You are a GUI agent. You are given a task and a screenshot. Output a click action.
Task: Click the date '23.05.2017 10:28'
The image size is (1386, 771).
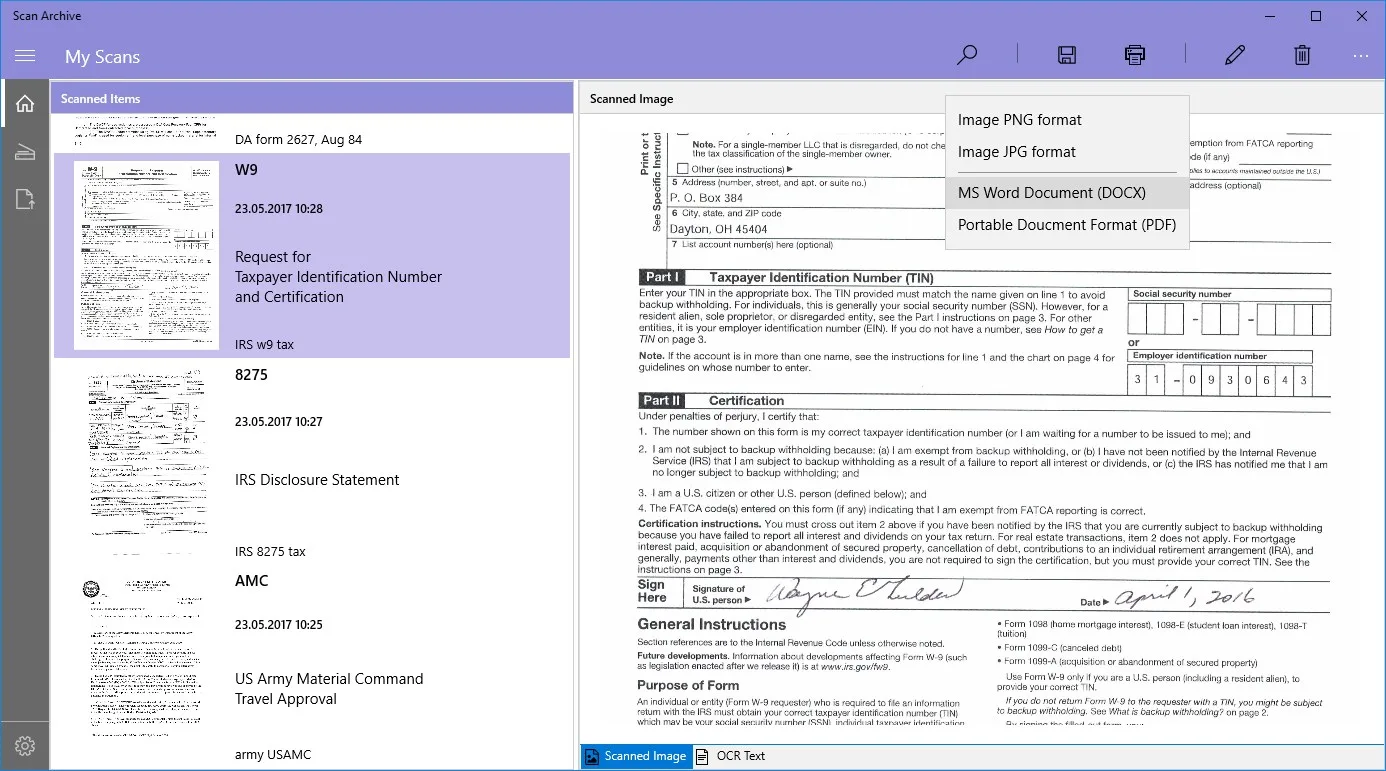click(279, 209)
